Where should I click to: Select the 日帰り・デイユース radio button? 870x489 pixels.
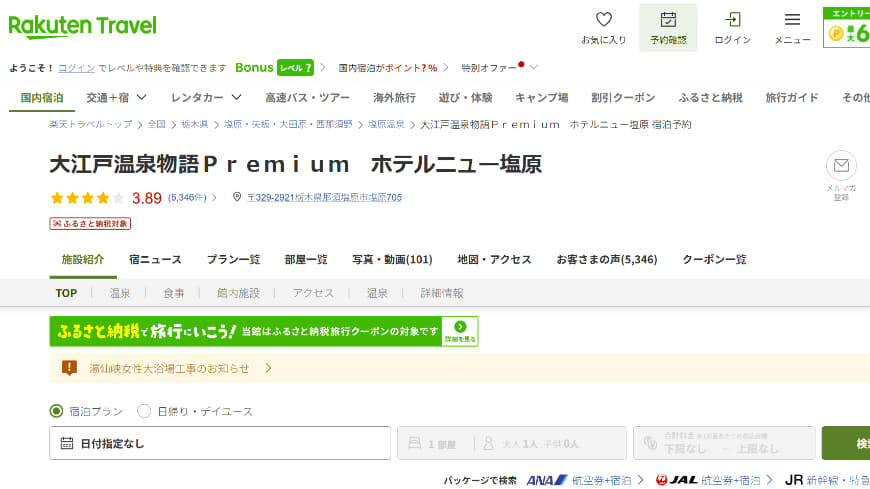click(x=144, y=411)
